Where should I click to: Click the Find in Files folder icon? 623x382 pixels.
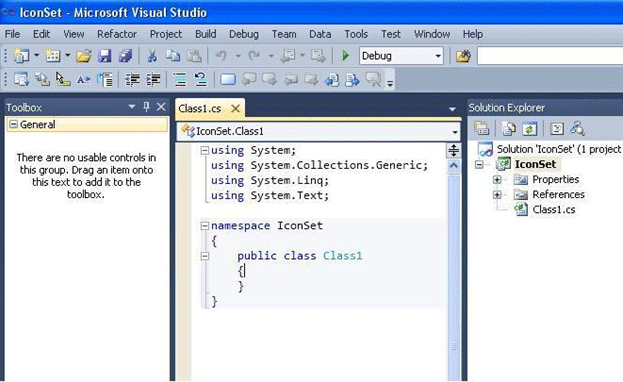click(x=463, y=56)
